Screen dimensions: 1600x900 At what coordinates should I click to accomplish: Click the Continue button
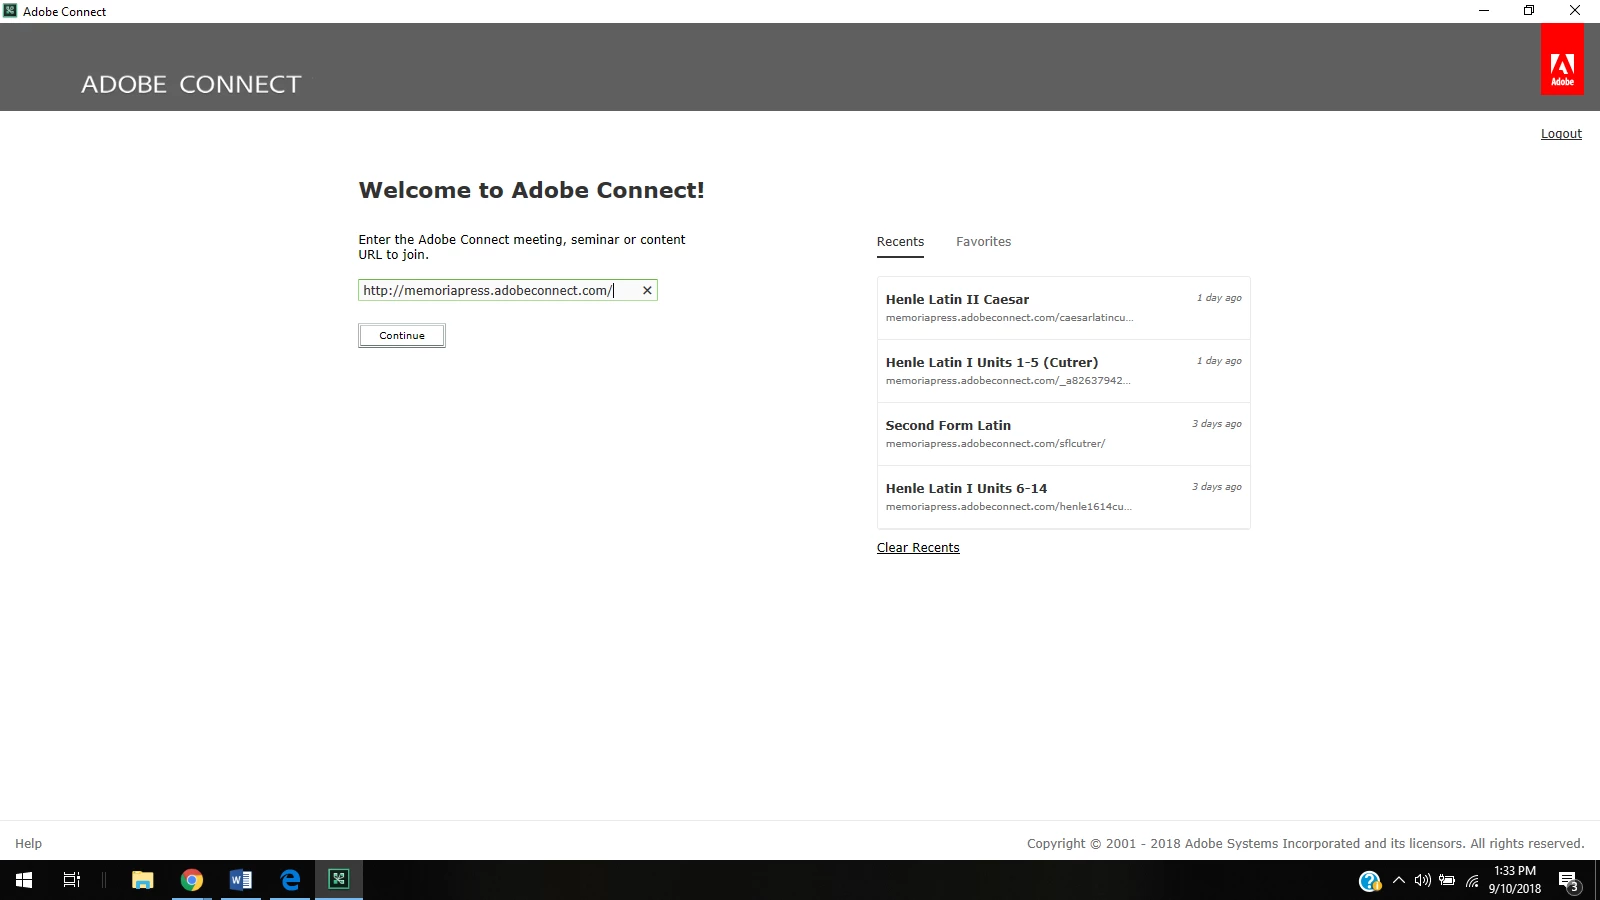402,336
